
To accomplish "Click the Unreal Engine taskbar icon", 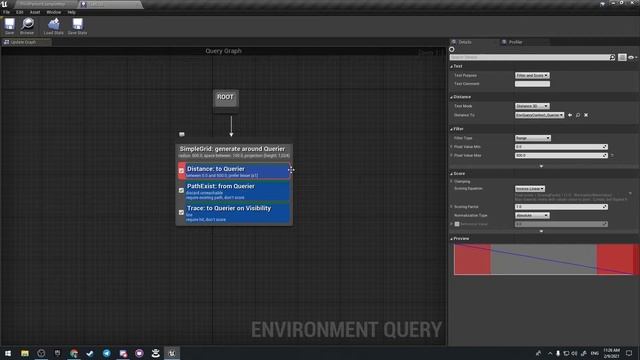I will (x=172, y=353).
